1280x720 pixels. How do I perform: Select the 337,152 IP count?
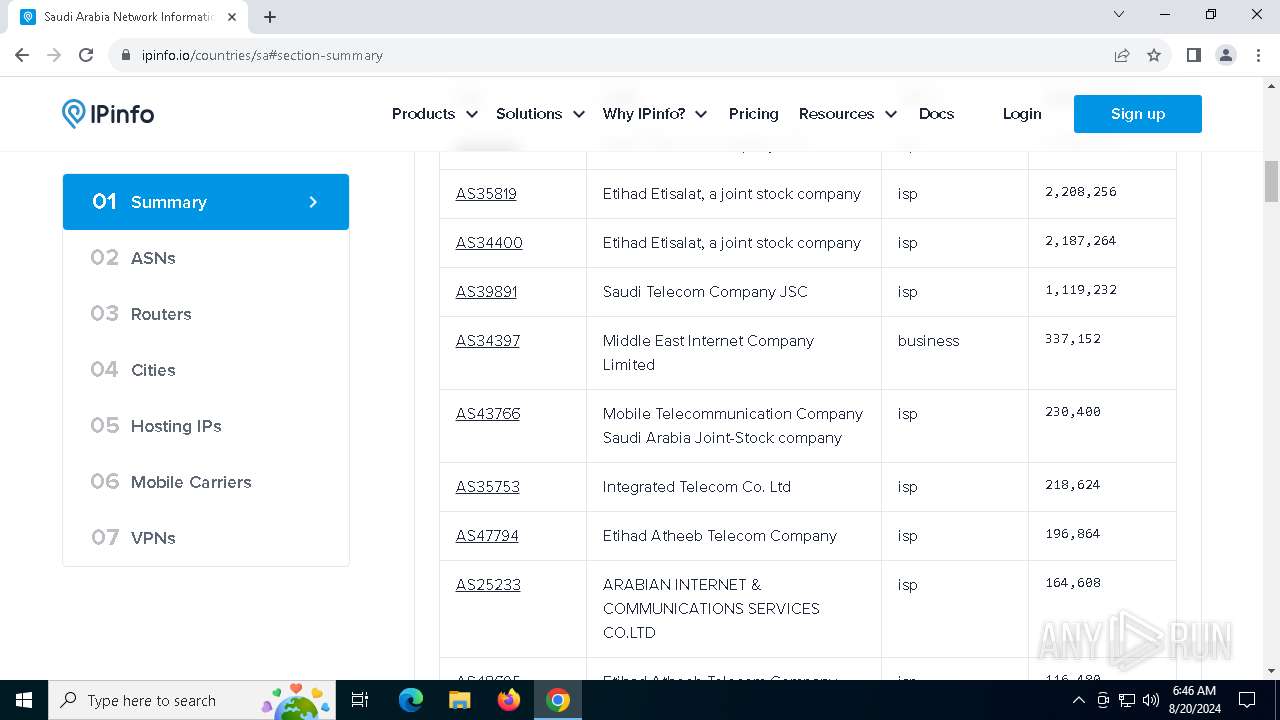(1073, 339)
